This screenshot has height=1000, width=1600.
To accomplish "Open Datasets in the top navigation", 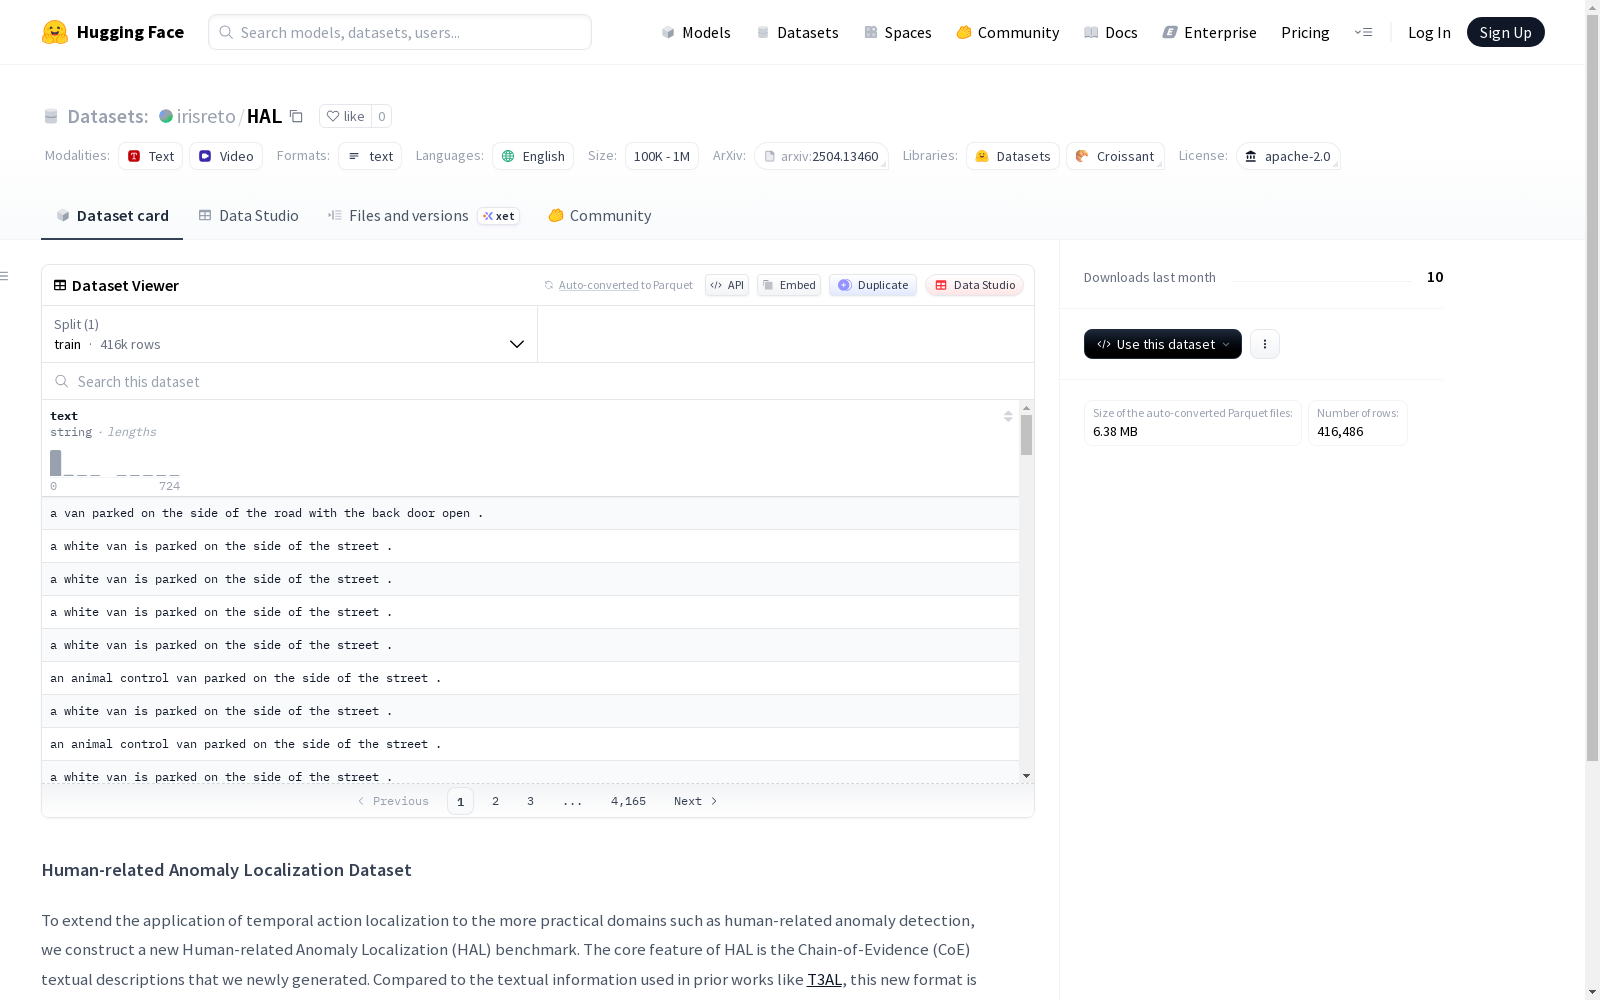I will (797, 32).
